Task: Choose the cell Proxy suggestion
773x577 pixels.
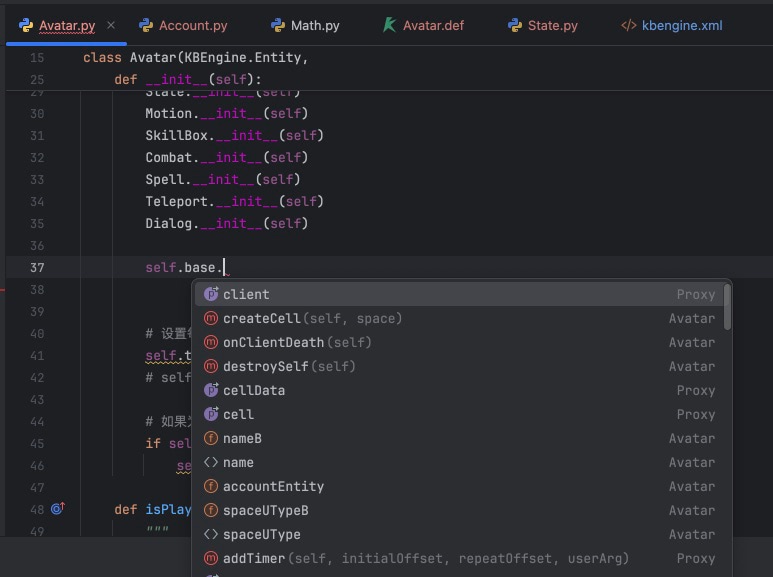Action: [x=238, y=414]
